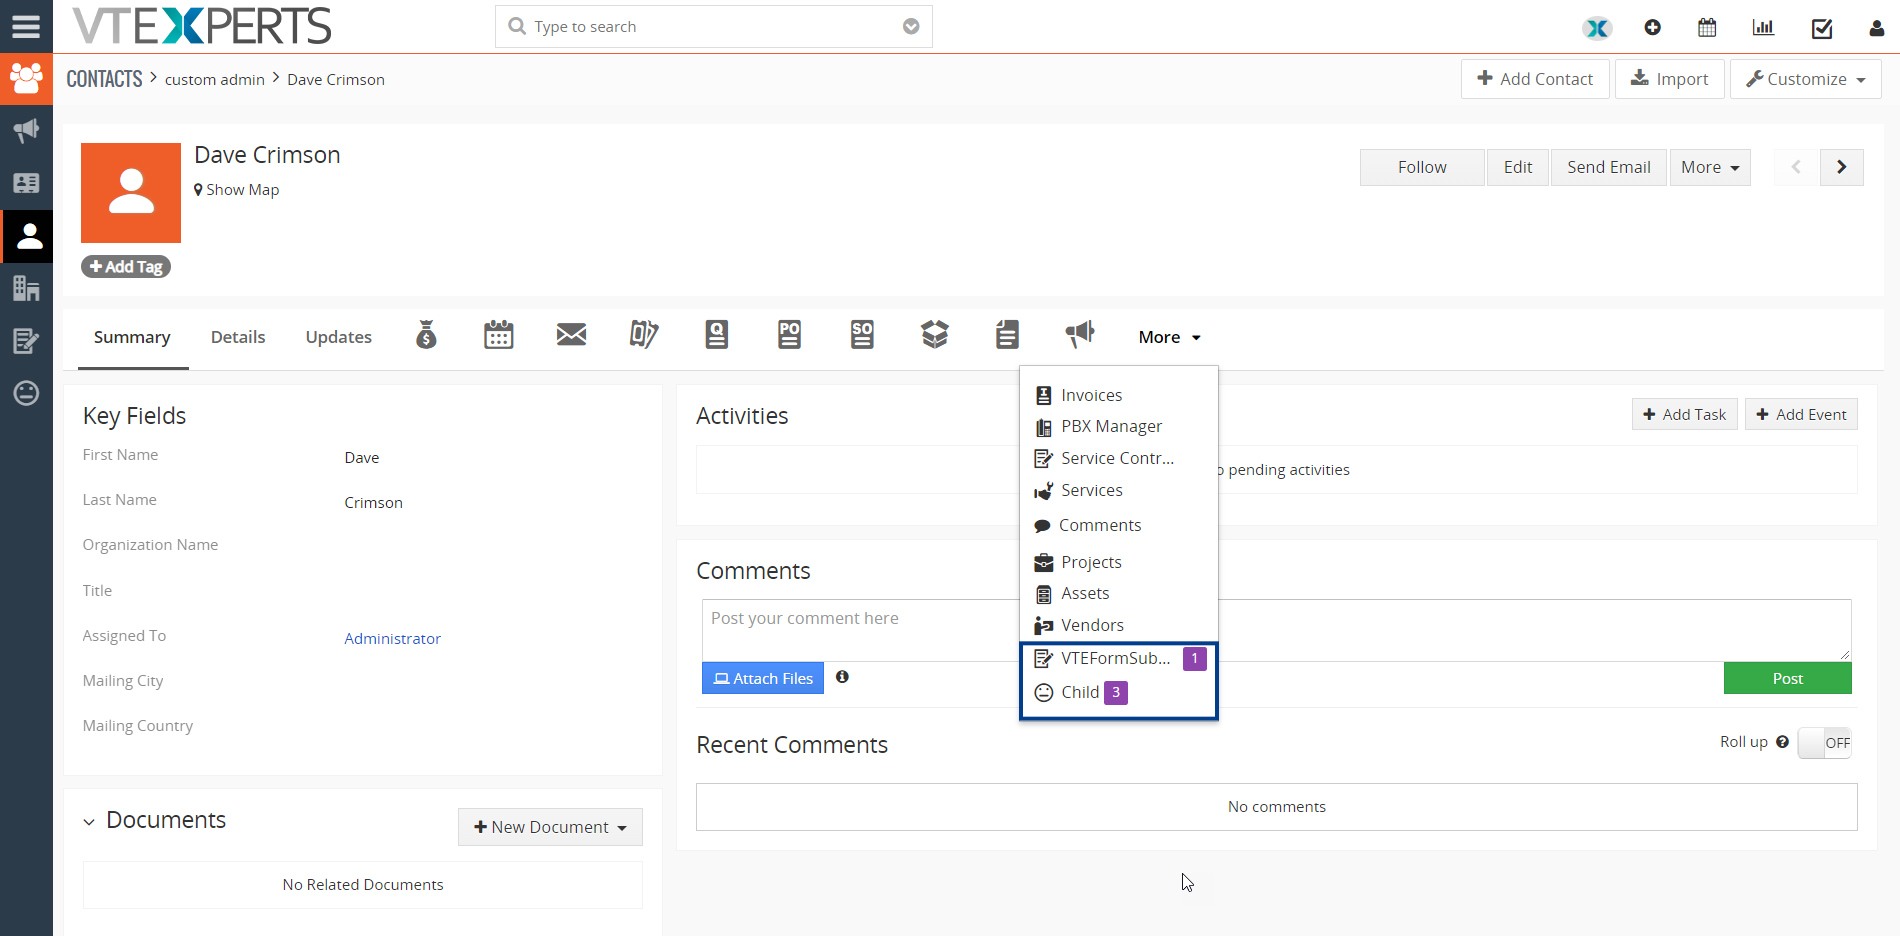This screenshot has height=936, width=1900.
Task: Open the Campaigns megaphone sidebar icon
Action: click(26, 131)
